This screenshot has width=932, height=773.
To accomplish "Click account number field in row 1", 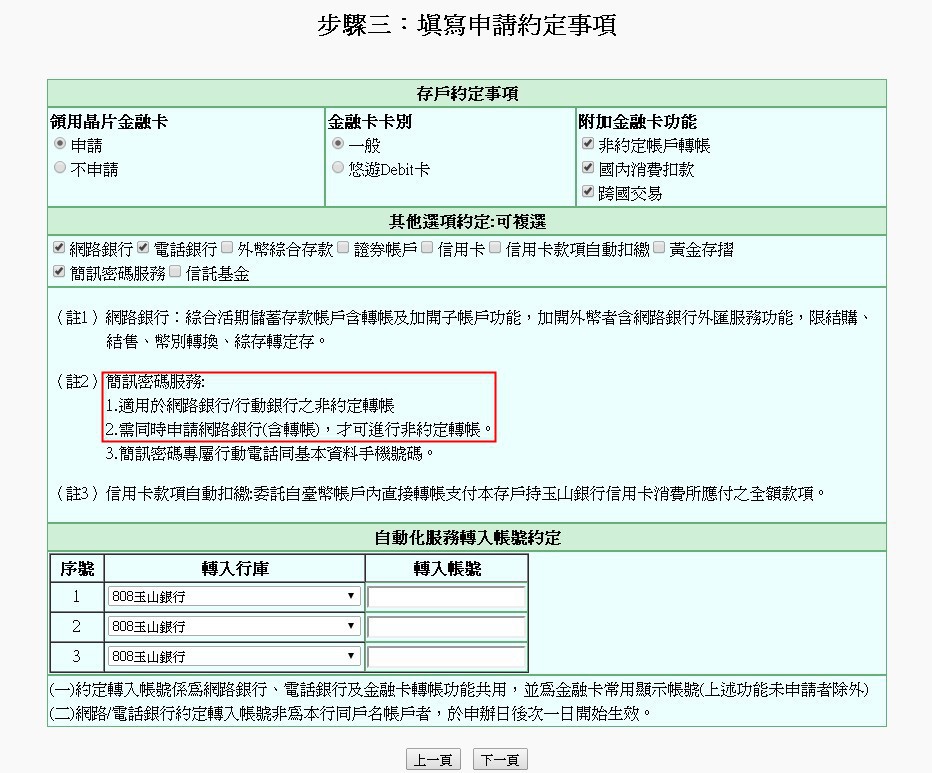I will (x=446, y=597).
